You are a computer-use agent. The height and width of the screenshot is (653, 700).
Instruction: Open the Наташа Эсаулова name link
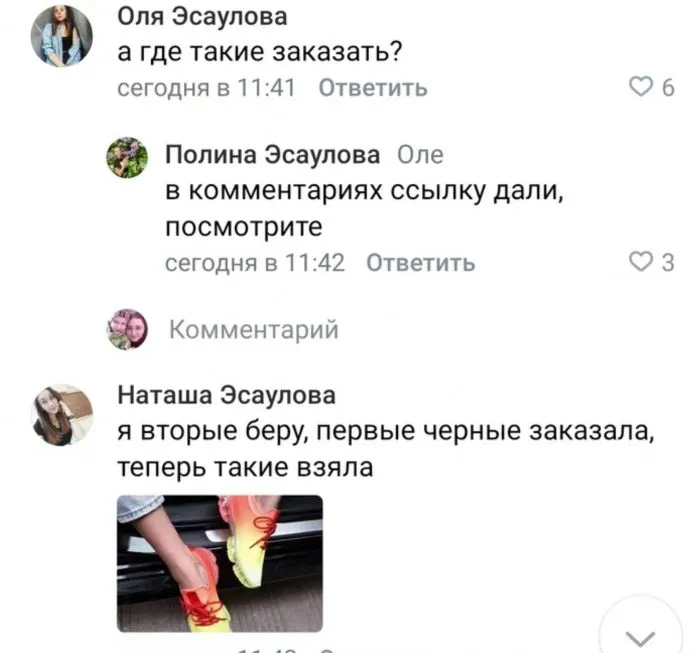click(226, 396)
